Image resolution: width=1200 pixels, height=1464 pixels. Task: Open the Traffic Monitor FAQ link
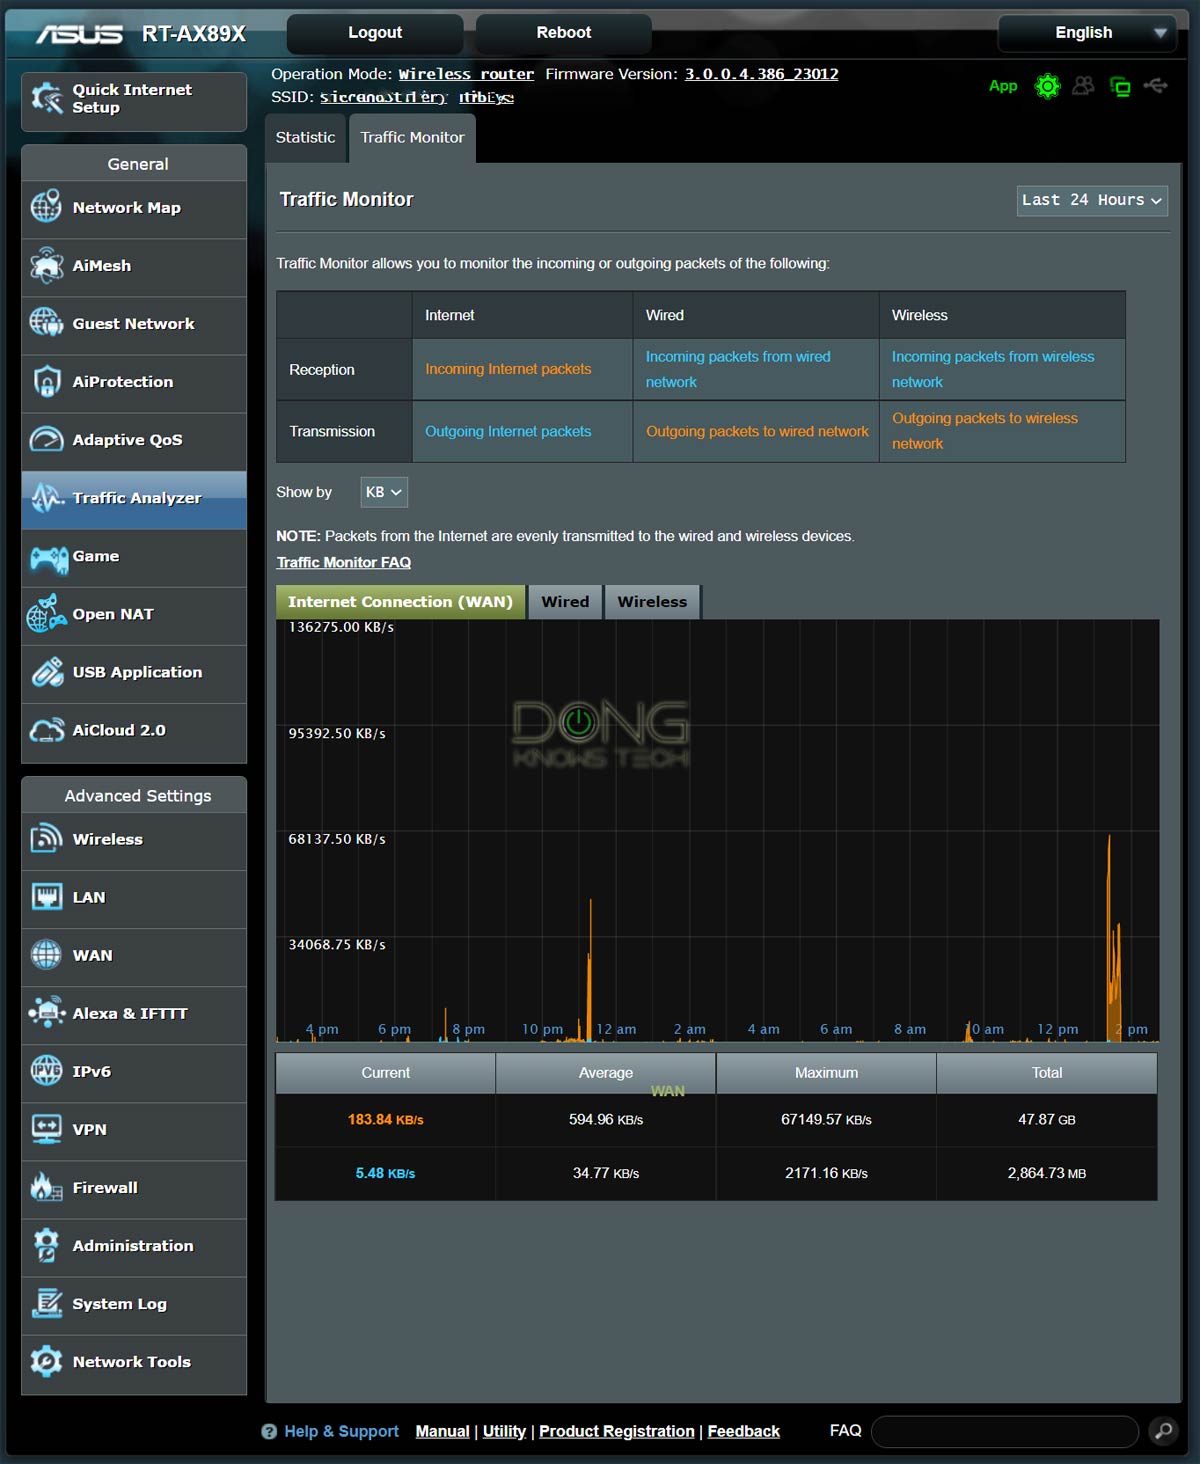click(x=344, y=563)
